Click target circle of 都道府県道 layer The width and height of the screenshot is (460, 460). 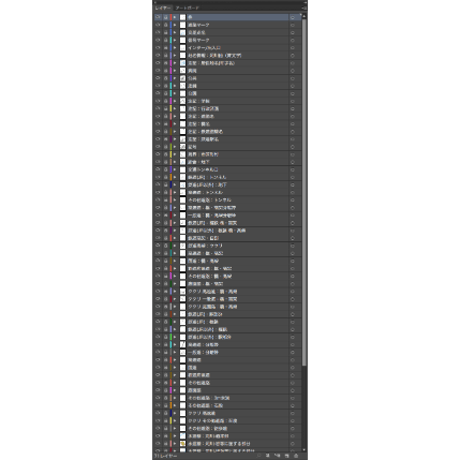pos(292,375)
